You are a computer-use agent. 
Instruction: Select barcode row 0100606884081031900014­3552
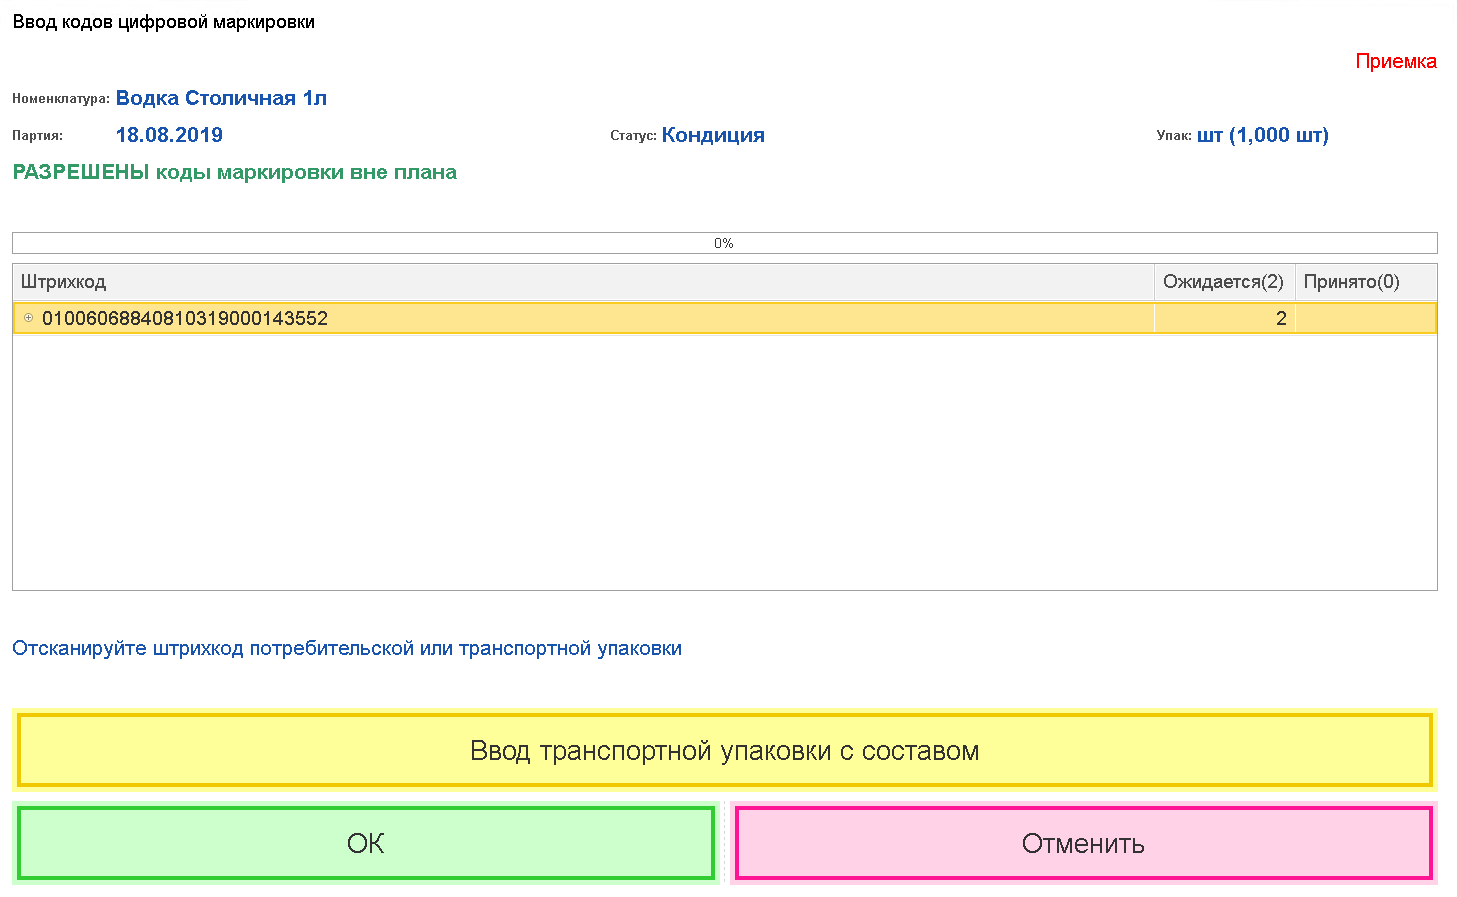click(x=185, y=318)
